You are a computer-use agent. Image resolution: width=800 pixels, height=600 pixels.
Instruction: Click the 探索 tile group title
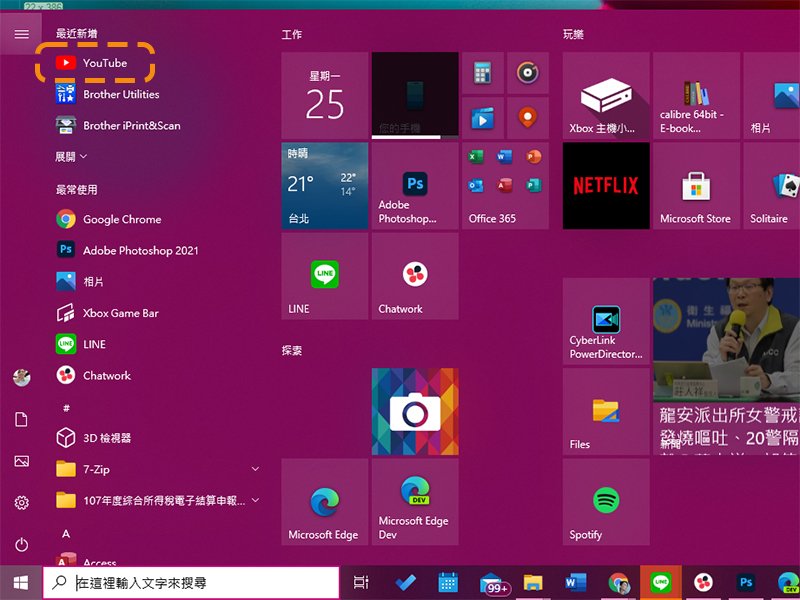tap(292, 351)
